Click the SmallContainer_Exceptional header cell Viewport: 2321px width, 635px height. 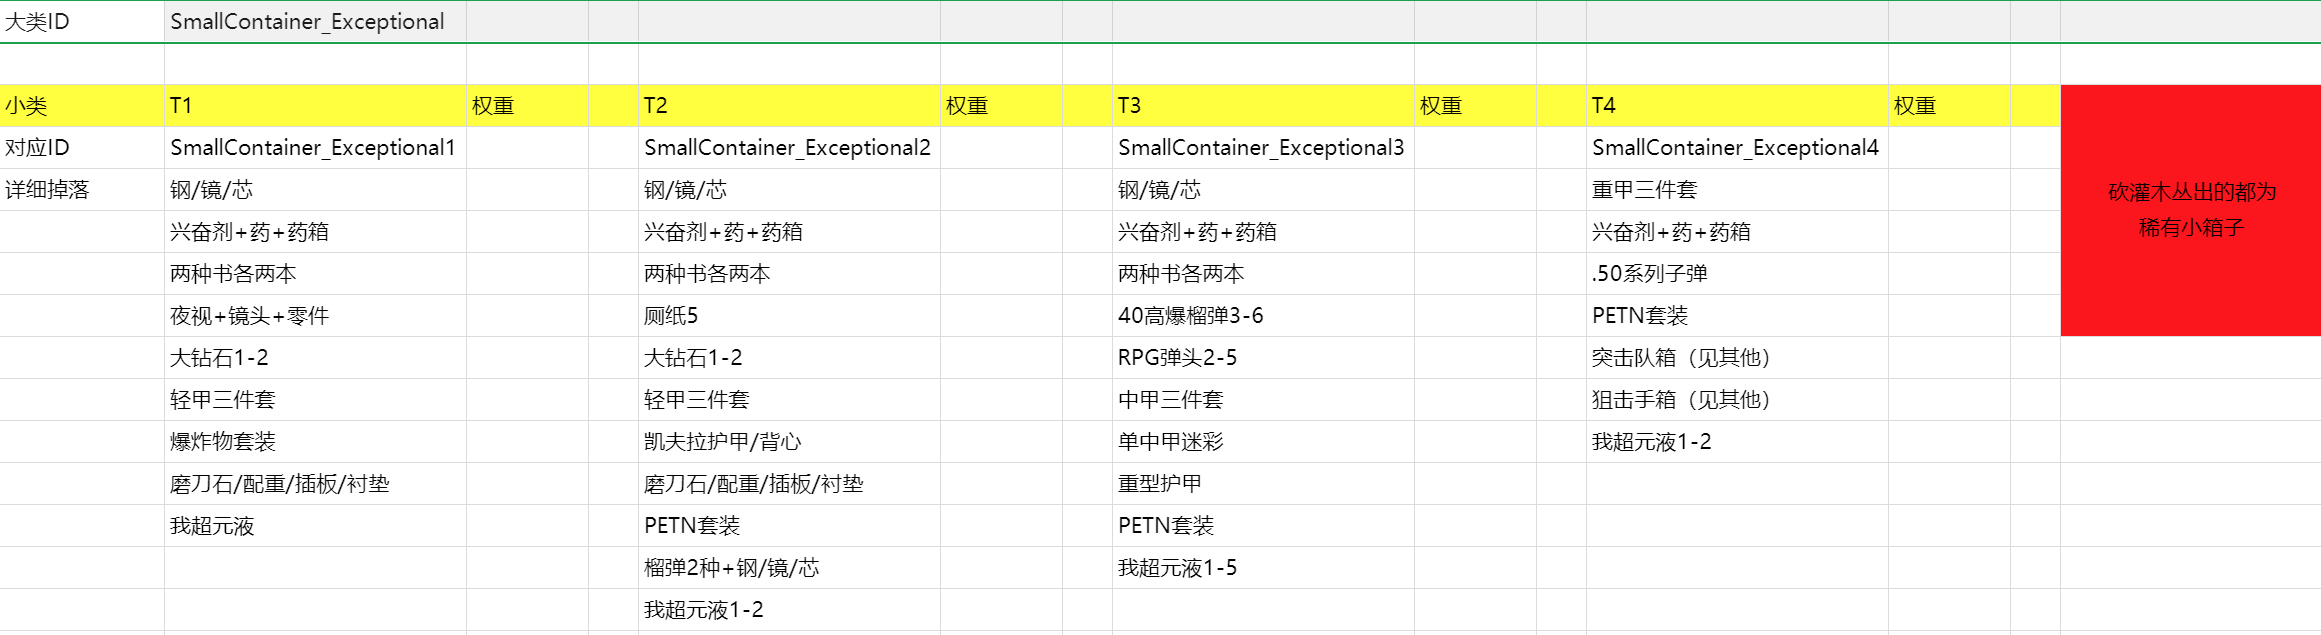click(315, 22)
